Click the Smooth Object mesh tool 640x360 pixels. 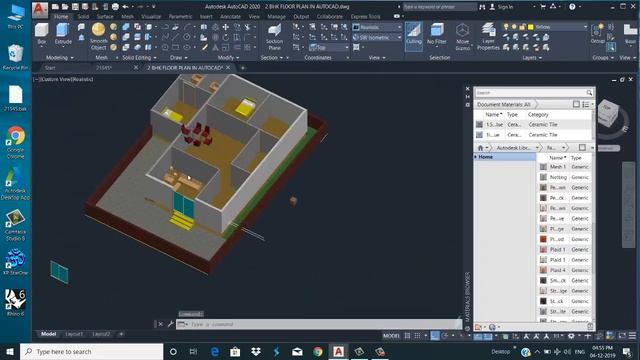pyautogui.click(x=98, y=37)
